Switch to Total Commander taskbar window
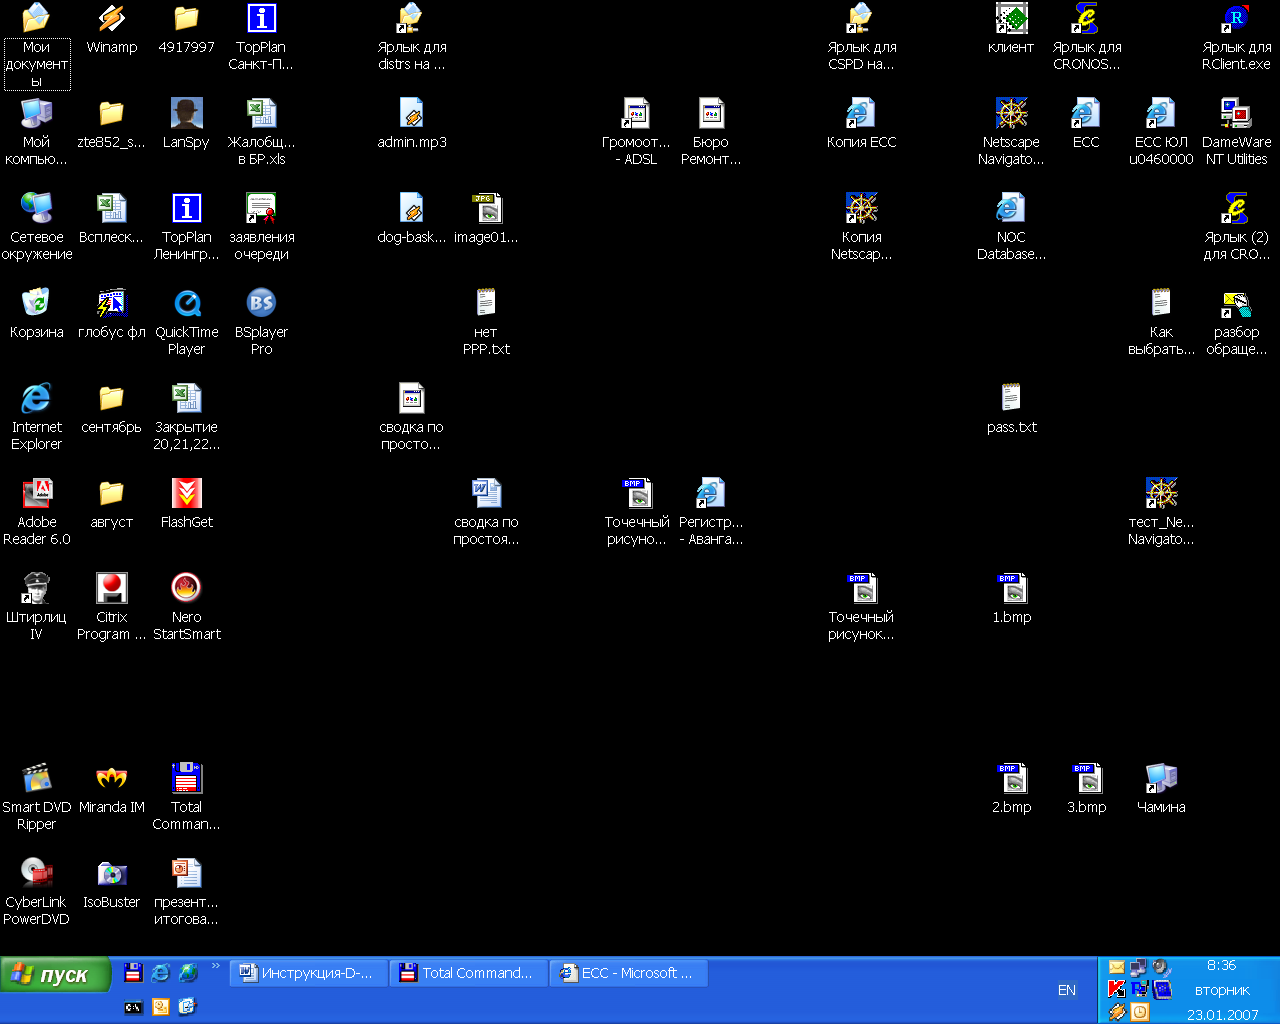The height and width of the screenshot is (1024, 1280). coord(469,973)
